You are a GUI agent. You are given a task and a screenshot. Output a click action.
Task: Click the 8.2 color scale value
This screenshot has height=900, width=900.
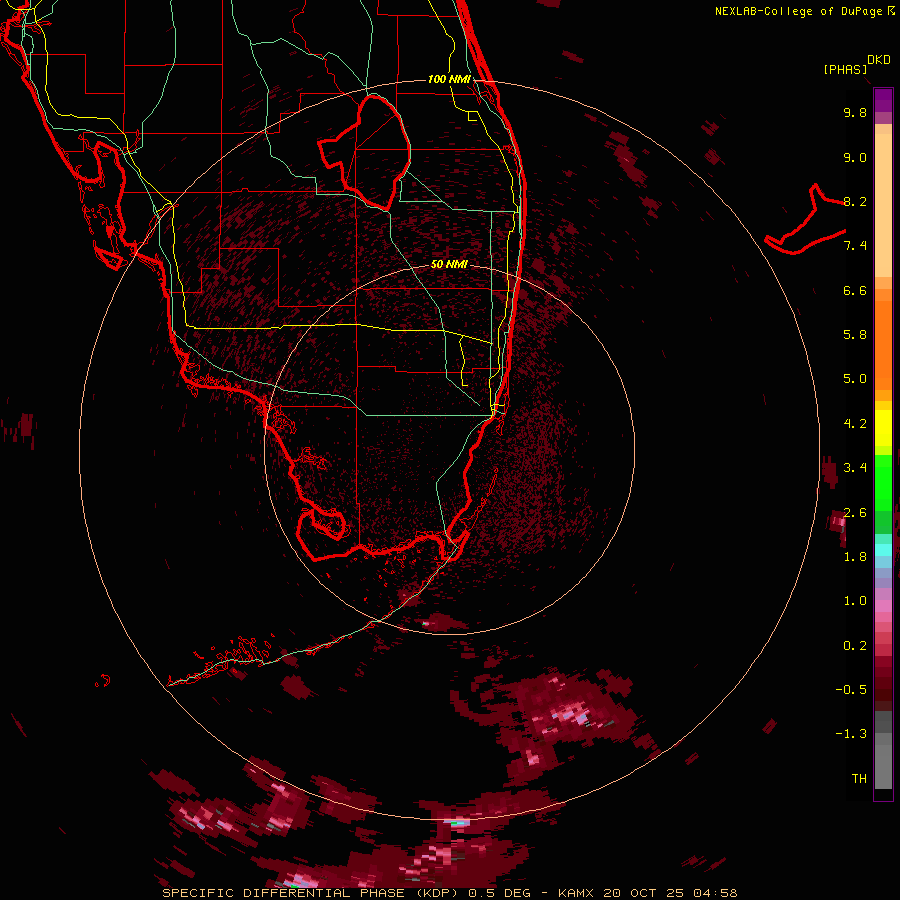(855, 201)
